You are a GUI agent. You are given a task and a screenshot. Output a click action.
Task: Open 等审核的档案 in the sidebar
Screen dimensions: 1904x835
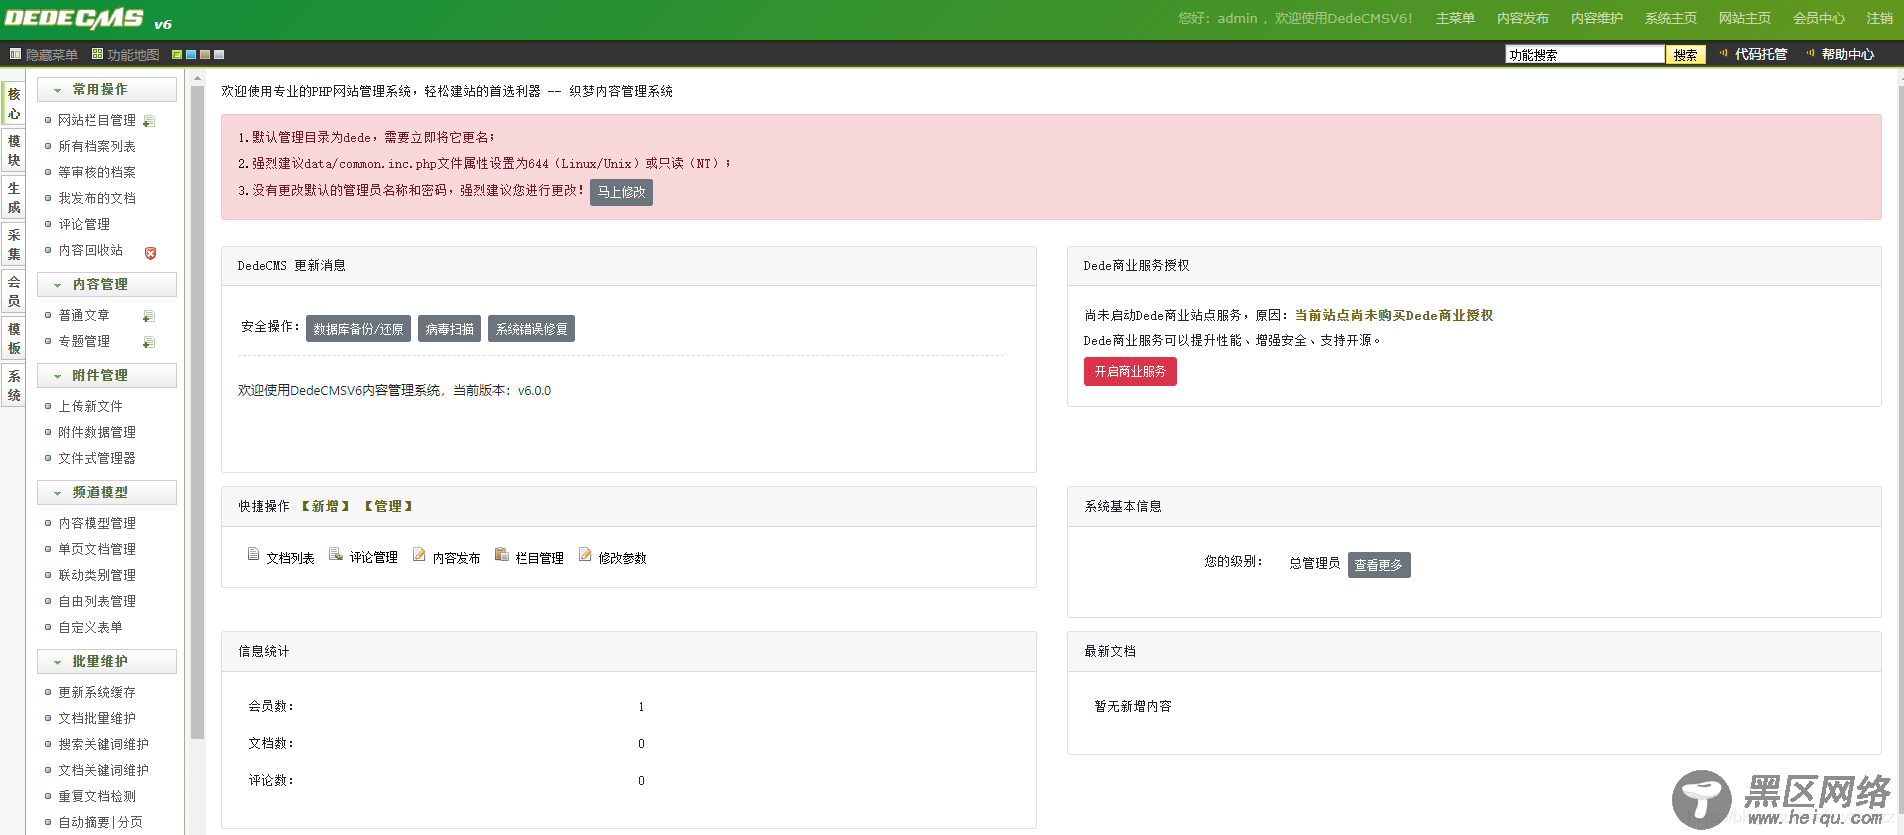click(97, 172)
